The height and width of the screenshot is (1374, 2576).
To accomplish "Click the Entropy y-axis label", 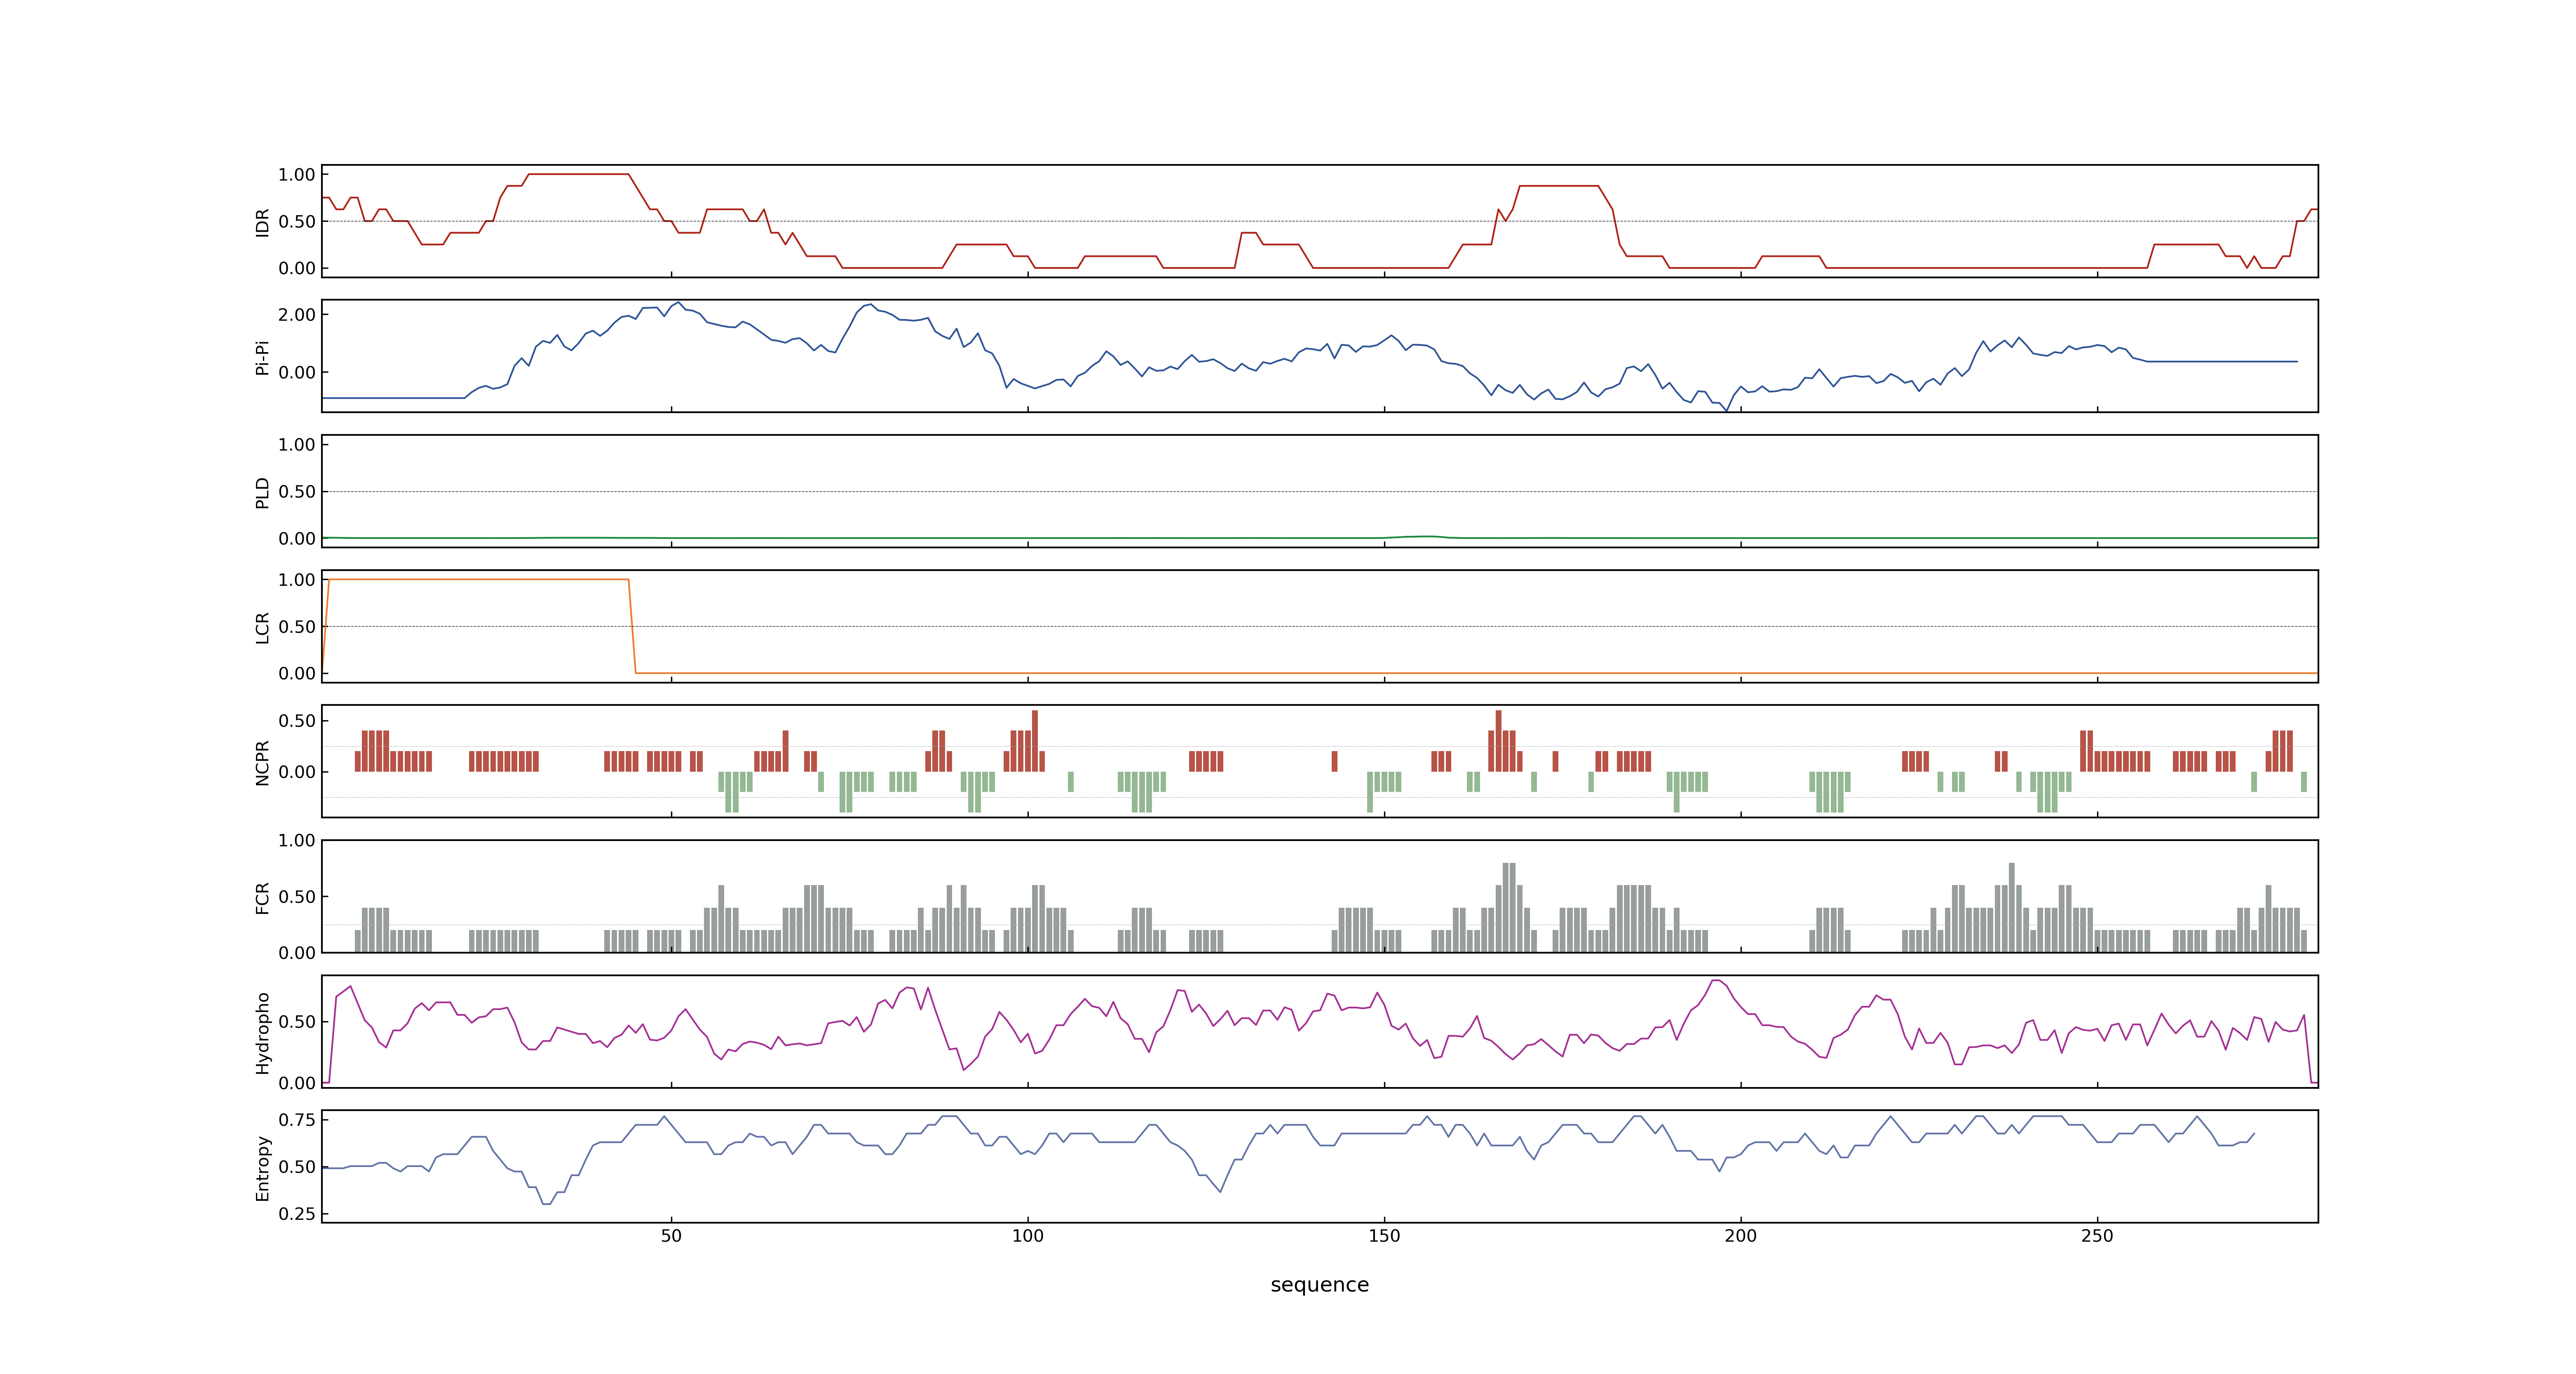I will click(x=263, y=1167).
